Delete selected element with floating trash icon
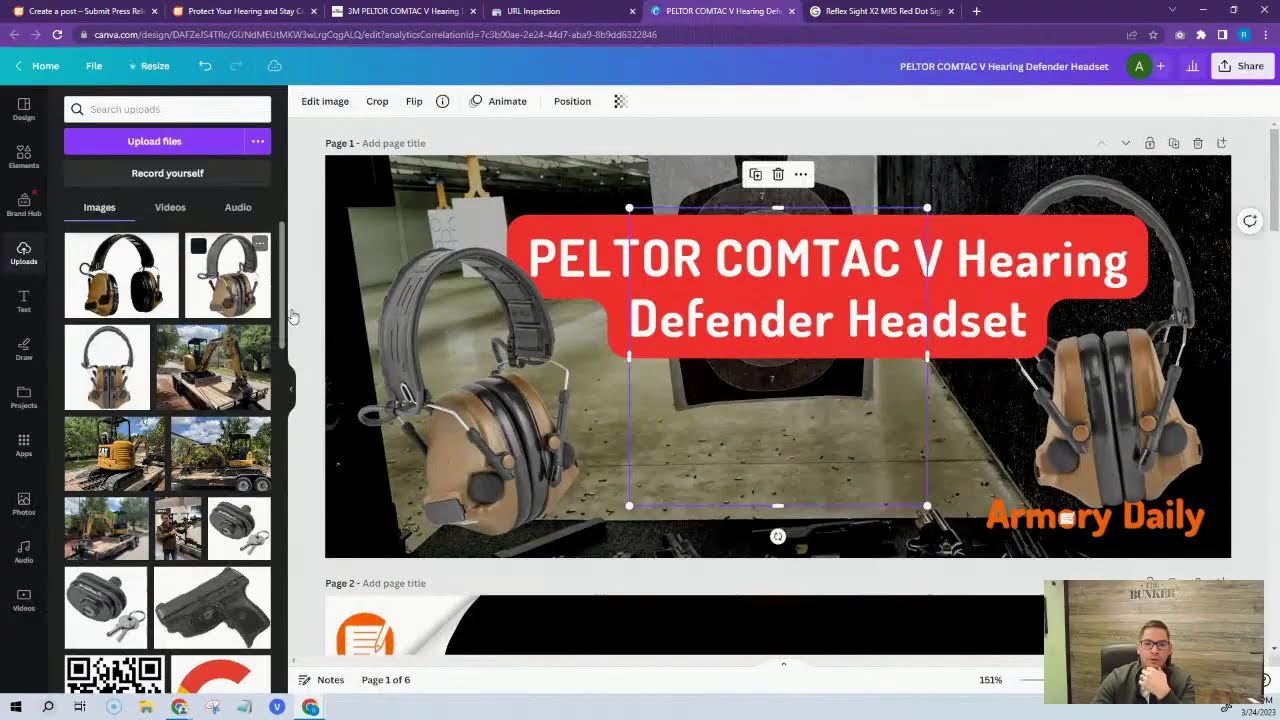Image resolution: width=1280 pixels, height=720 pixels. point(778,174)
